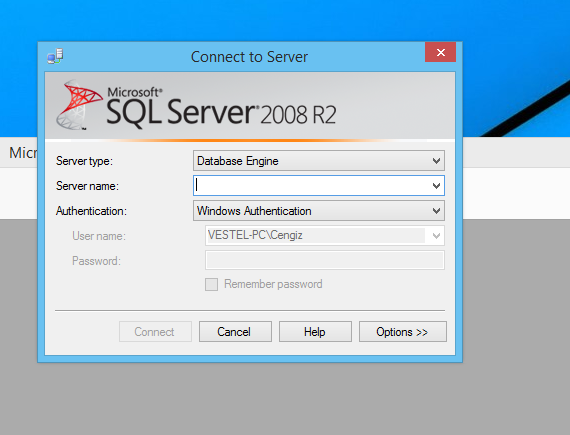
Task: Click the Connect button
Action: [x=155, y=331]
